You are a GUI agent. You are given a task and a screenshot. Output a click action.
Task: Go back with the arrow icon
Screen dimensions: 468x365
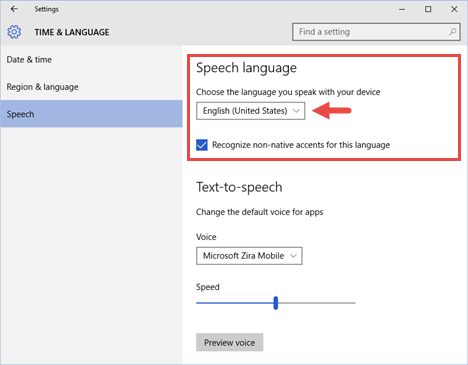tap(14, 9)
